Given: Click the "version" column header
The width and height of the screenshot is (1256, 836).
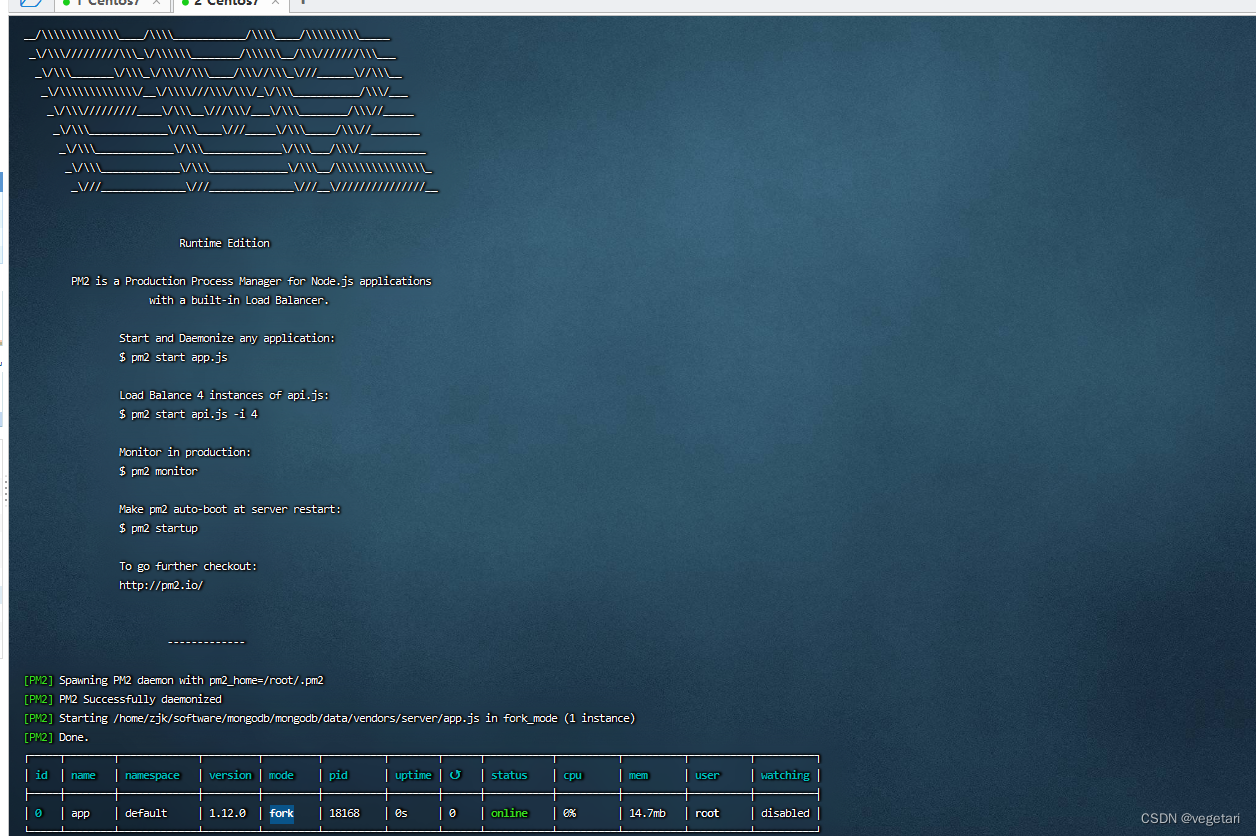Looking at the screenshot, I should click(230, 775).
